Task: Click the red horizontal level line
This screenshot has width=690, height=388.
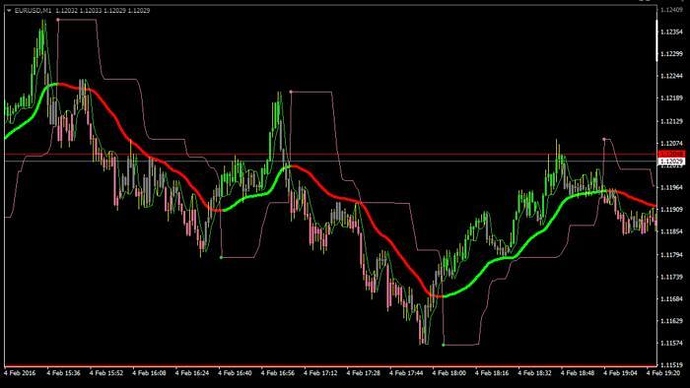Action: (330, 154)
